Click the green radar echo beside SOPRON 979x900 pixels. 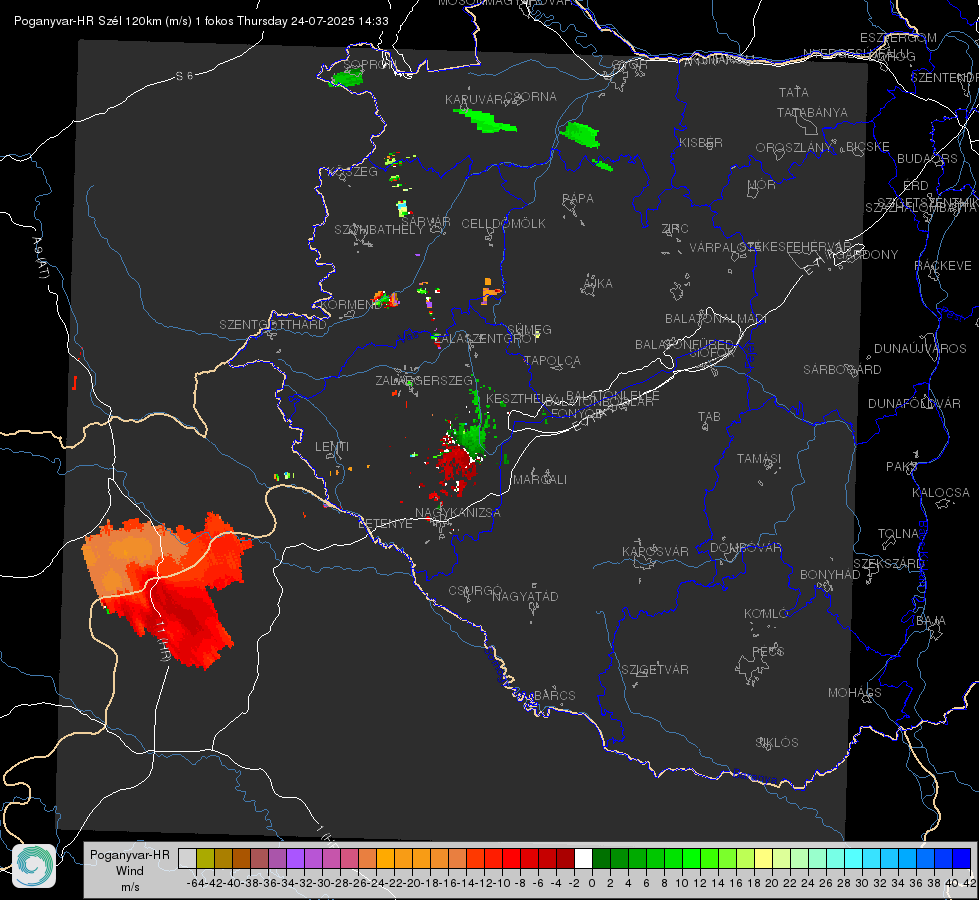pos(347,79)
